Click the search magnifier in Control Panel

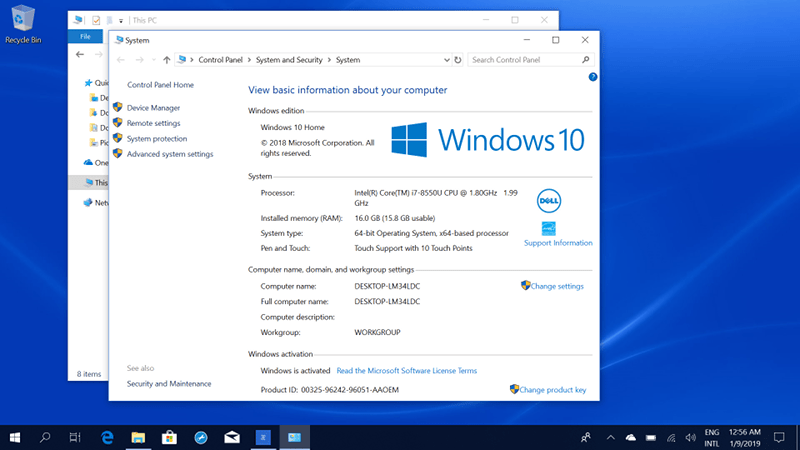click(x=585, y=60)
